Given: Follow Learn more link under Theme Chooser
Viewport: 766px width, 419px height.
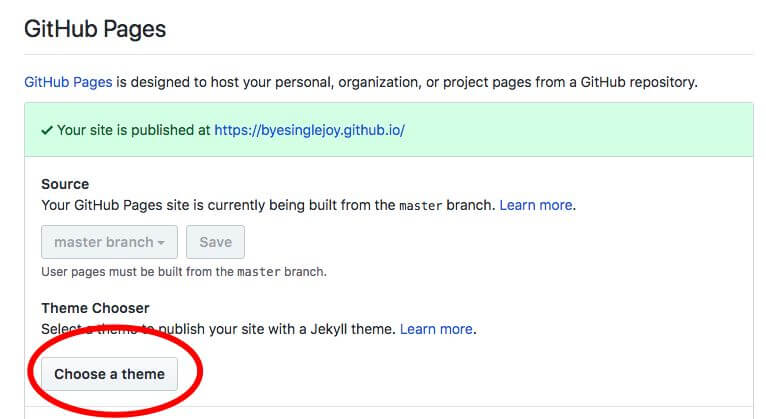Looking at the screenshot, I should [x=436, y=328].
